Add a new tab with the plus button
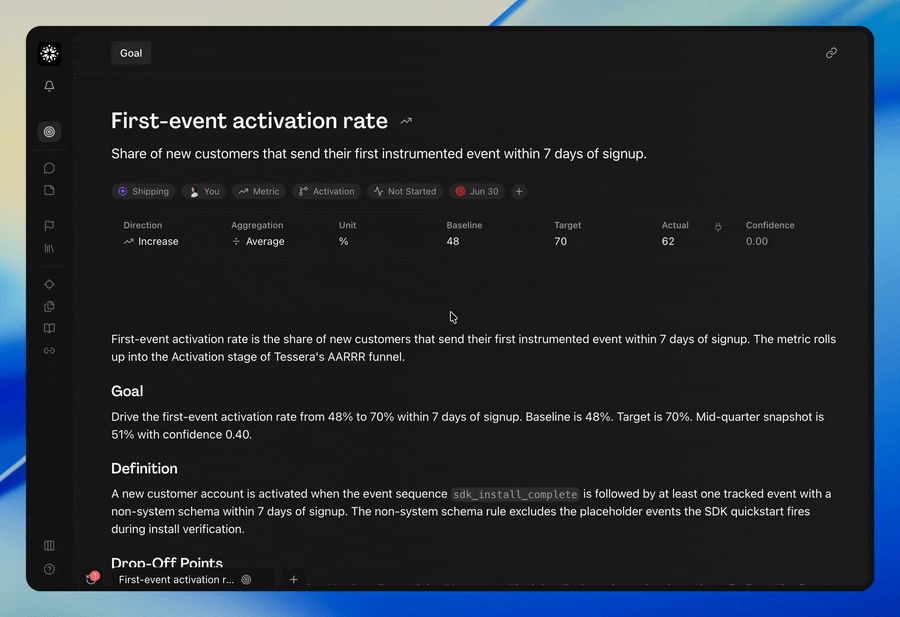Viewport: 900px width, 617px height. pos(294,580)
